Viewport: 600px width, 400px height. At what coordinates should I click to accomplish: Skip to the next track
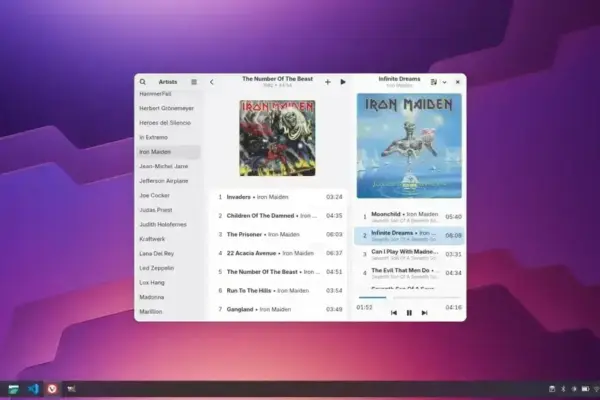click(x=424, y=313)
